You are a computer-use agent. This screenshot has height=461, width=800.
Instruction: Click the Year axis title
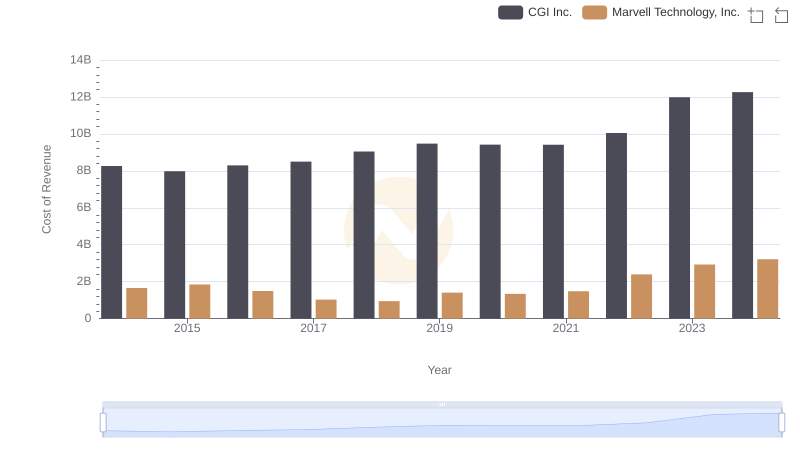pyautogui.click(x=439, y=370)
